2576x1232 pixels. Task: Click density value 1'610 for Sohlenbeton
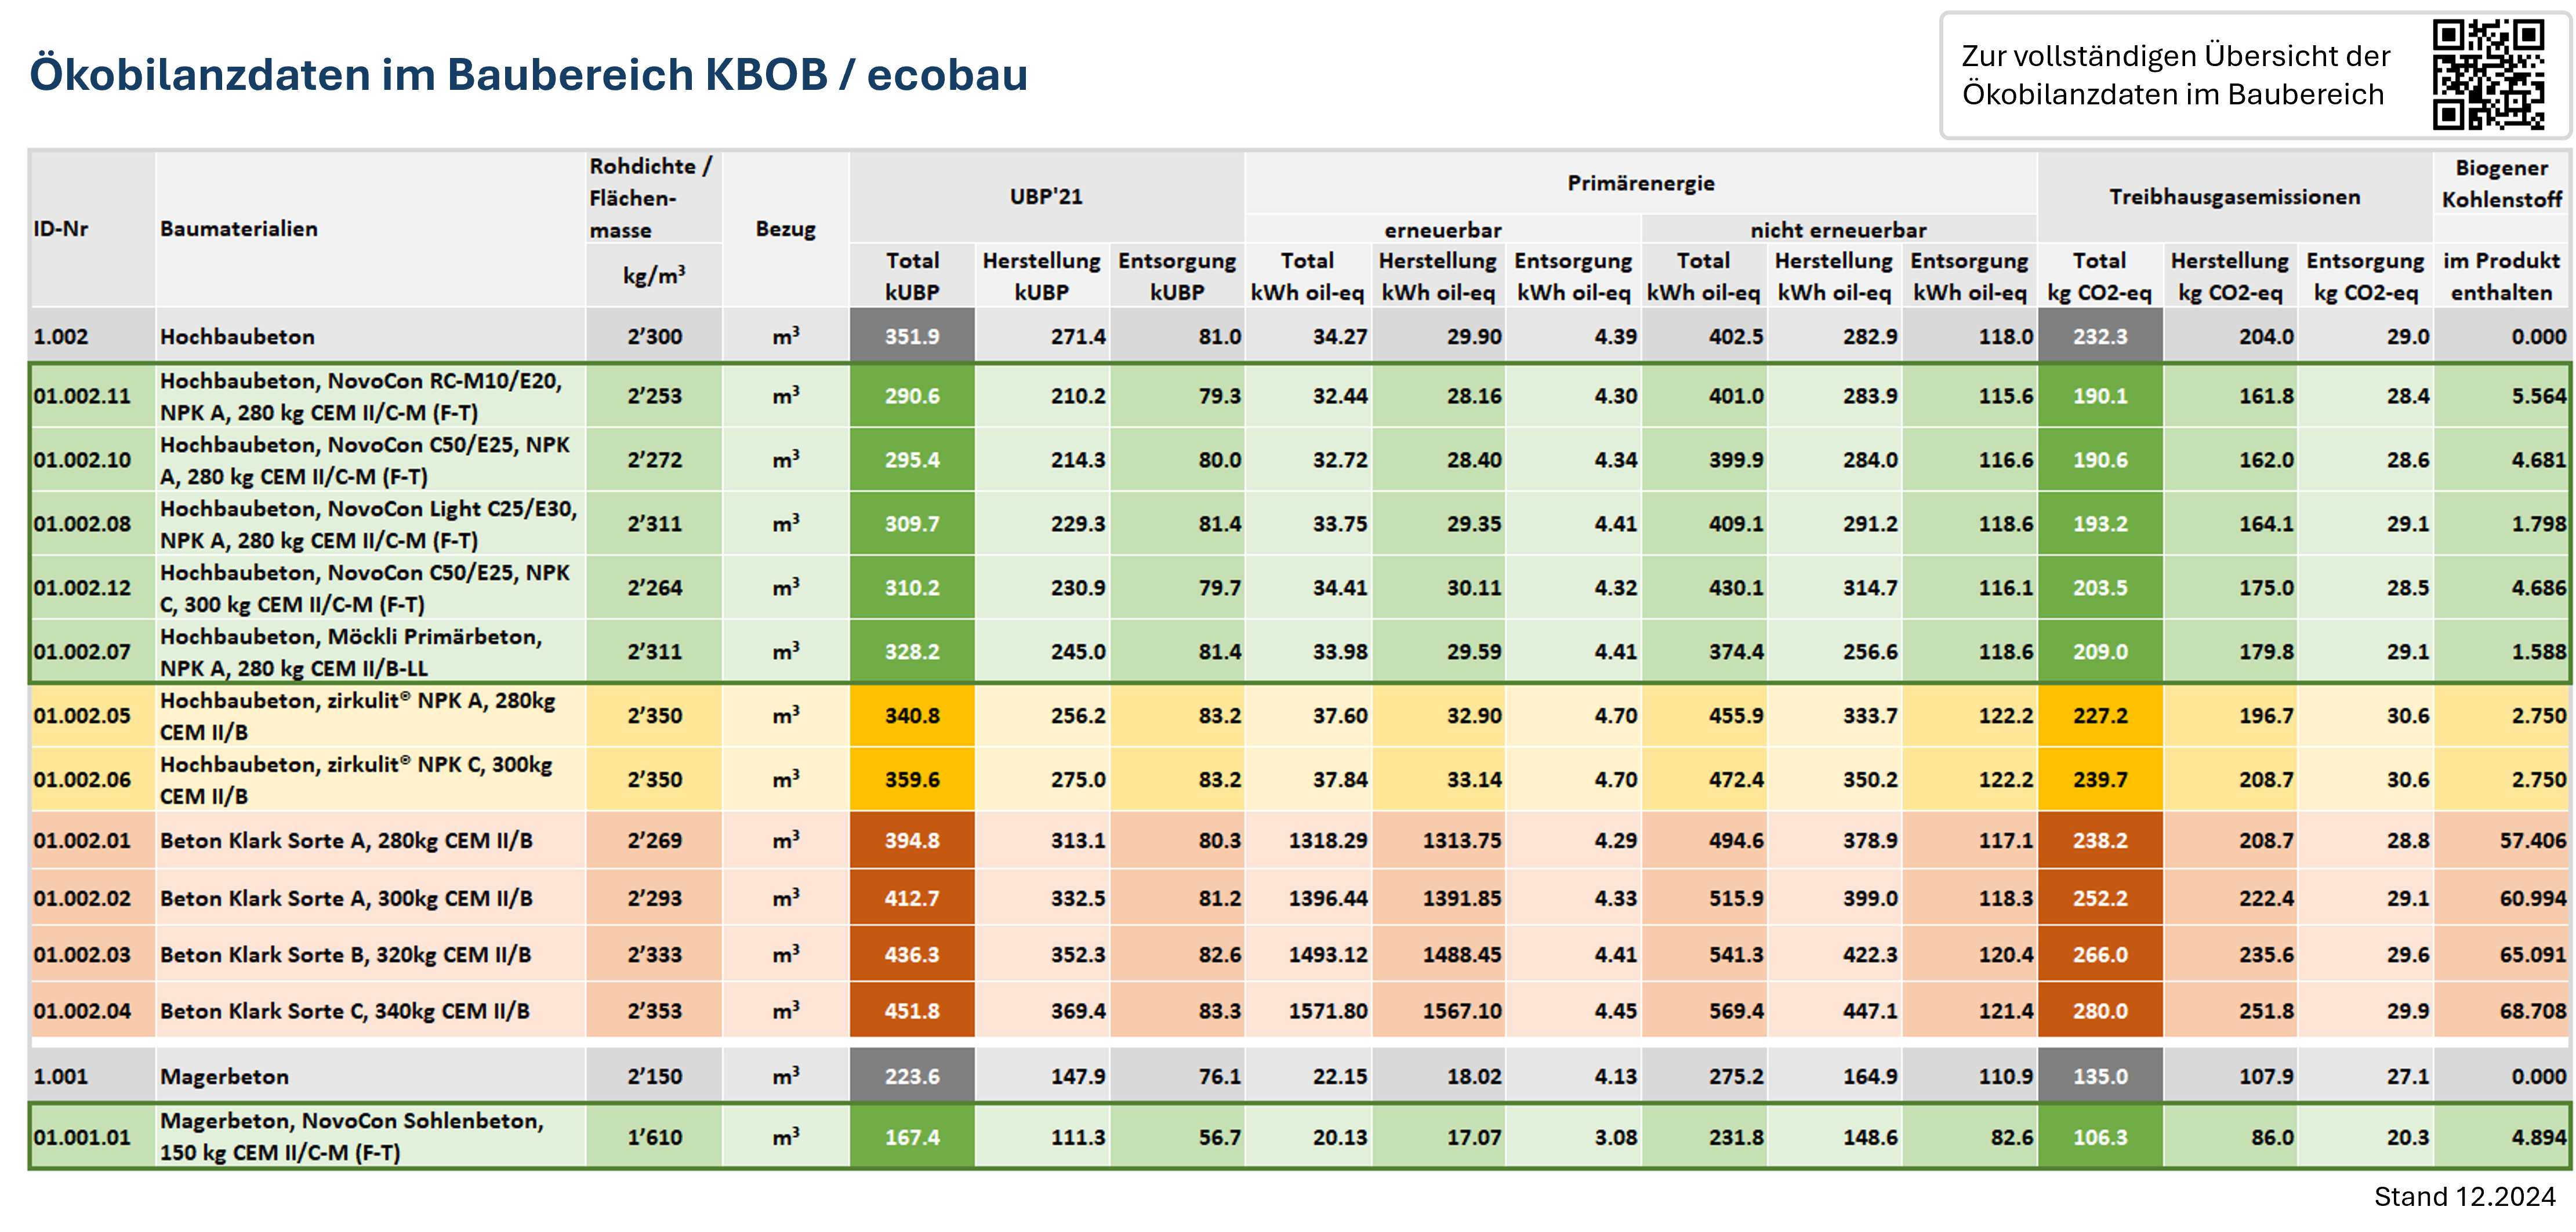tap(654, 1137)
